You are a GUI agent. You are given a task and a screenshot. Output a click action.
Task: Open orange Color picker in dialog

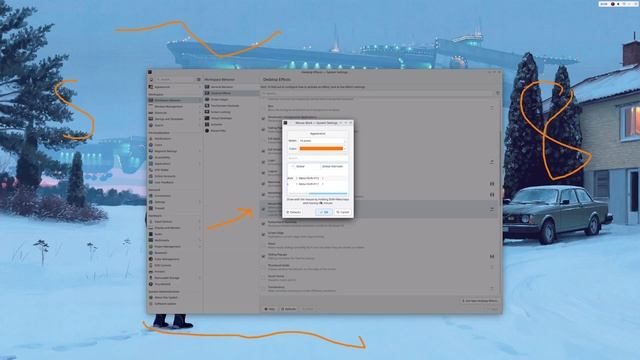322,149
